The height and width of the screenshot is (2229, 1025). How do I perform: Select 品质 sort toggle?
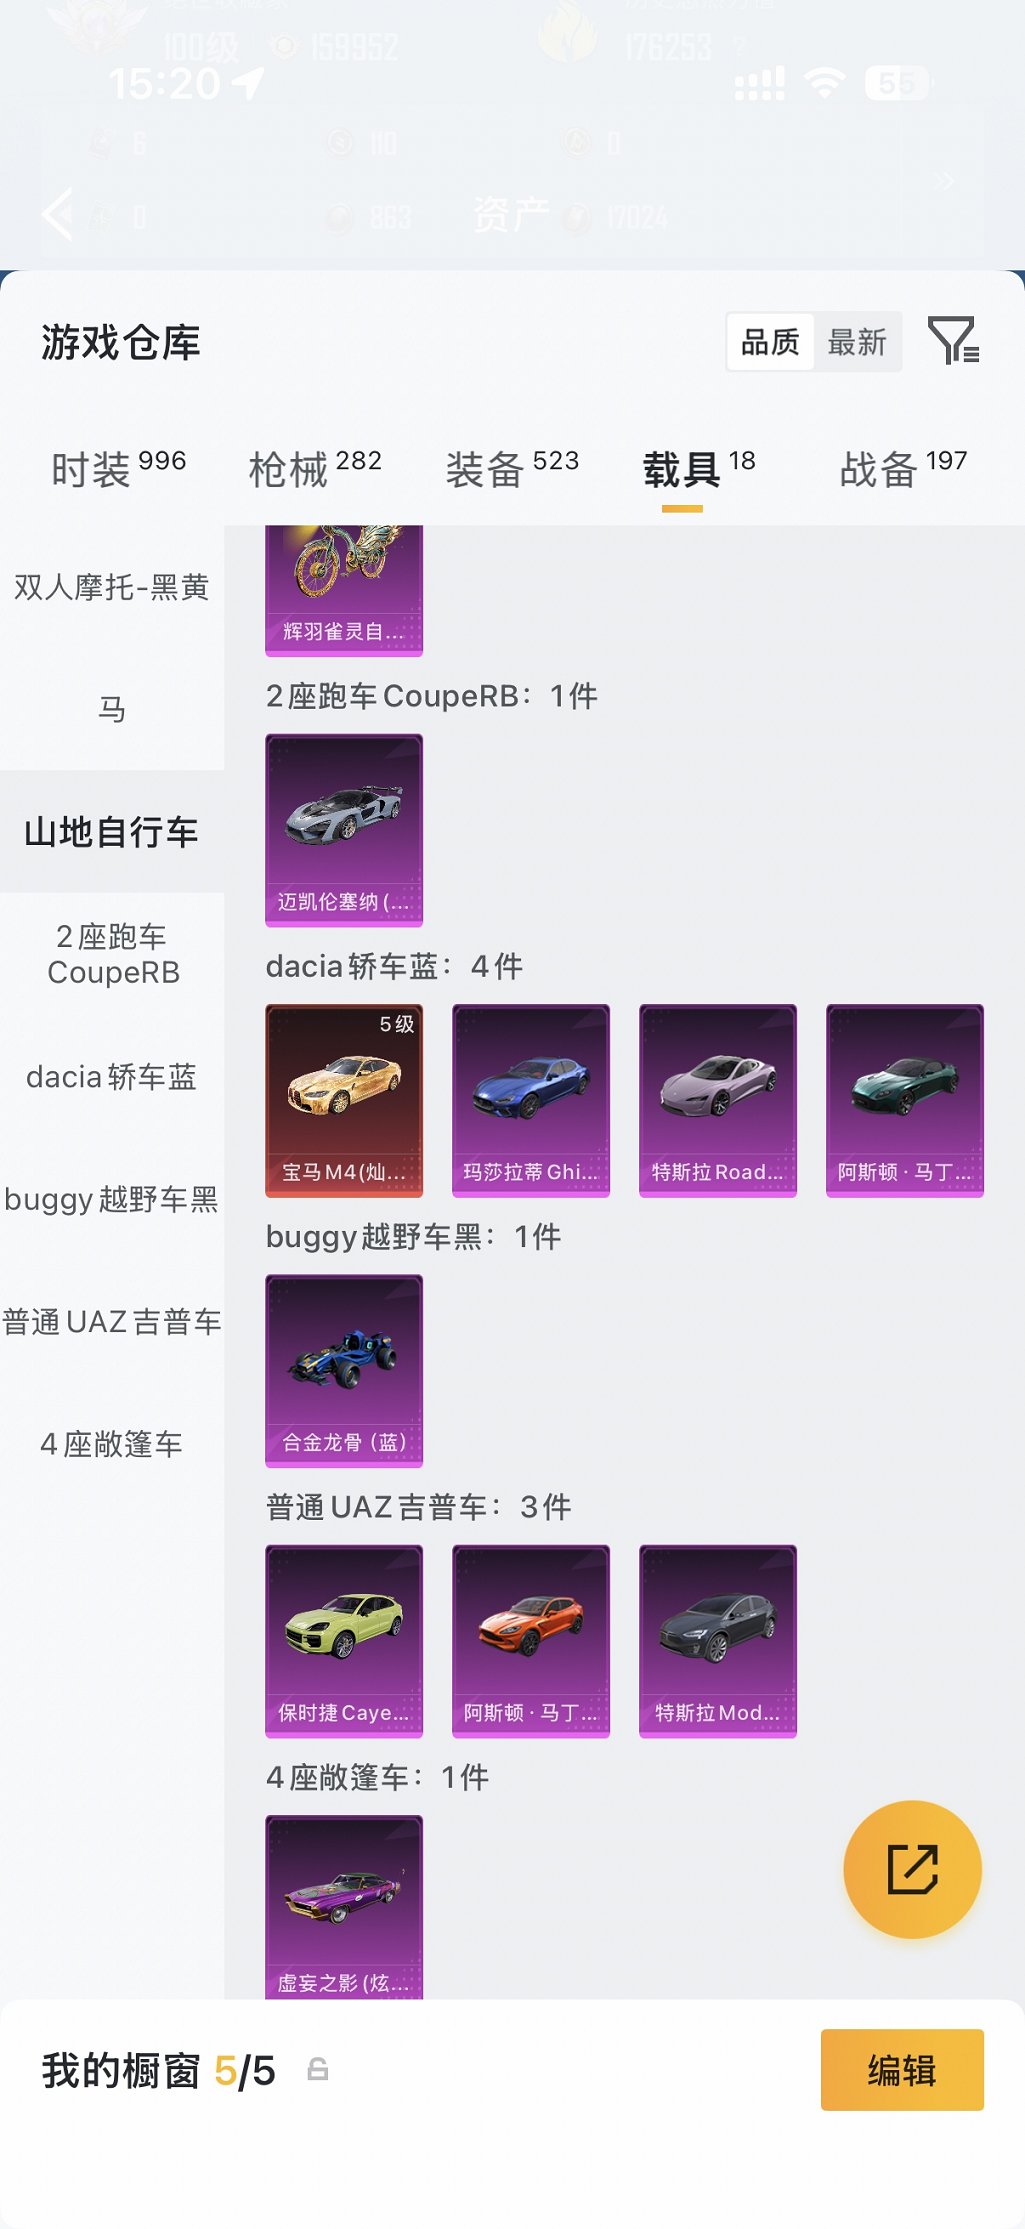[770, 342]
